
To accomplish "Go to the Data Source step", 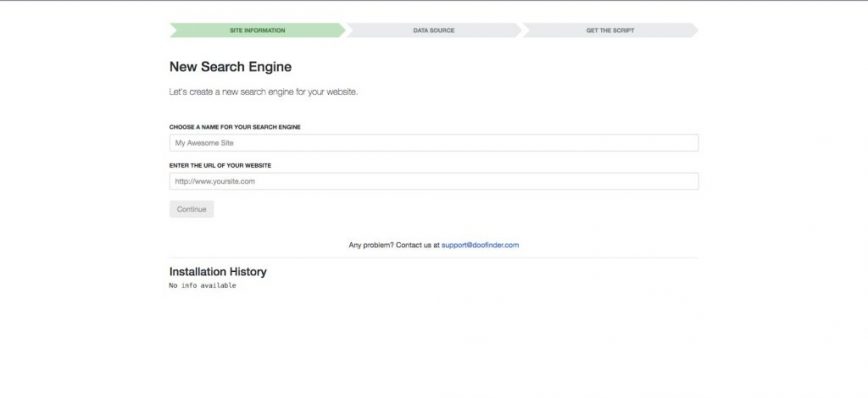I will click(433, 30).
